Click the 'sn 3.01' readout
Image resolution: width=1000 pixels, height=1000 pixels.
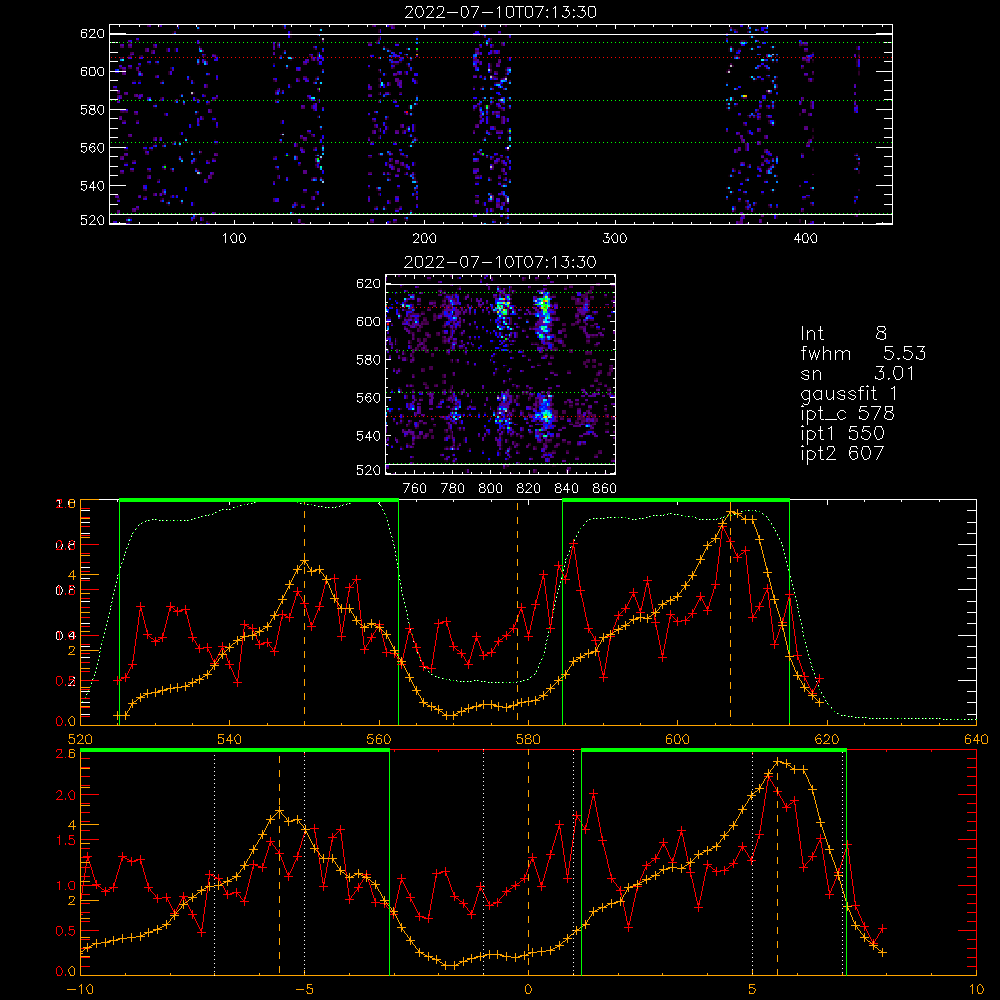(858, 374)
